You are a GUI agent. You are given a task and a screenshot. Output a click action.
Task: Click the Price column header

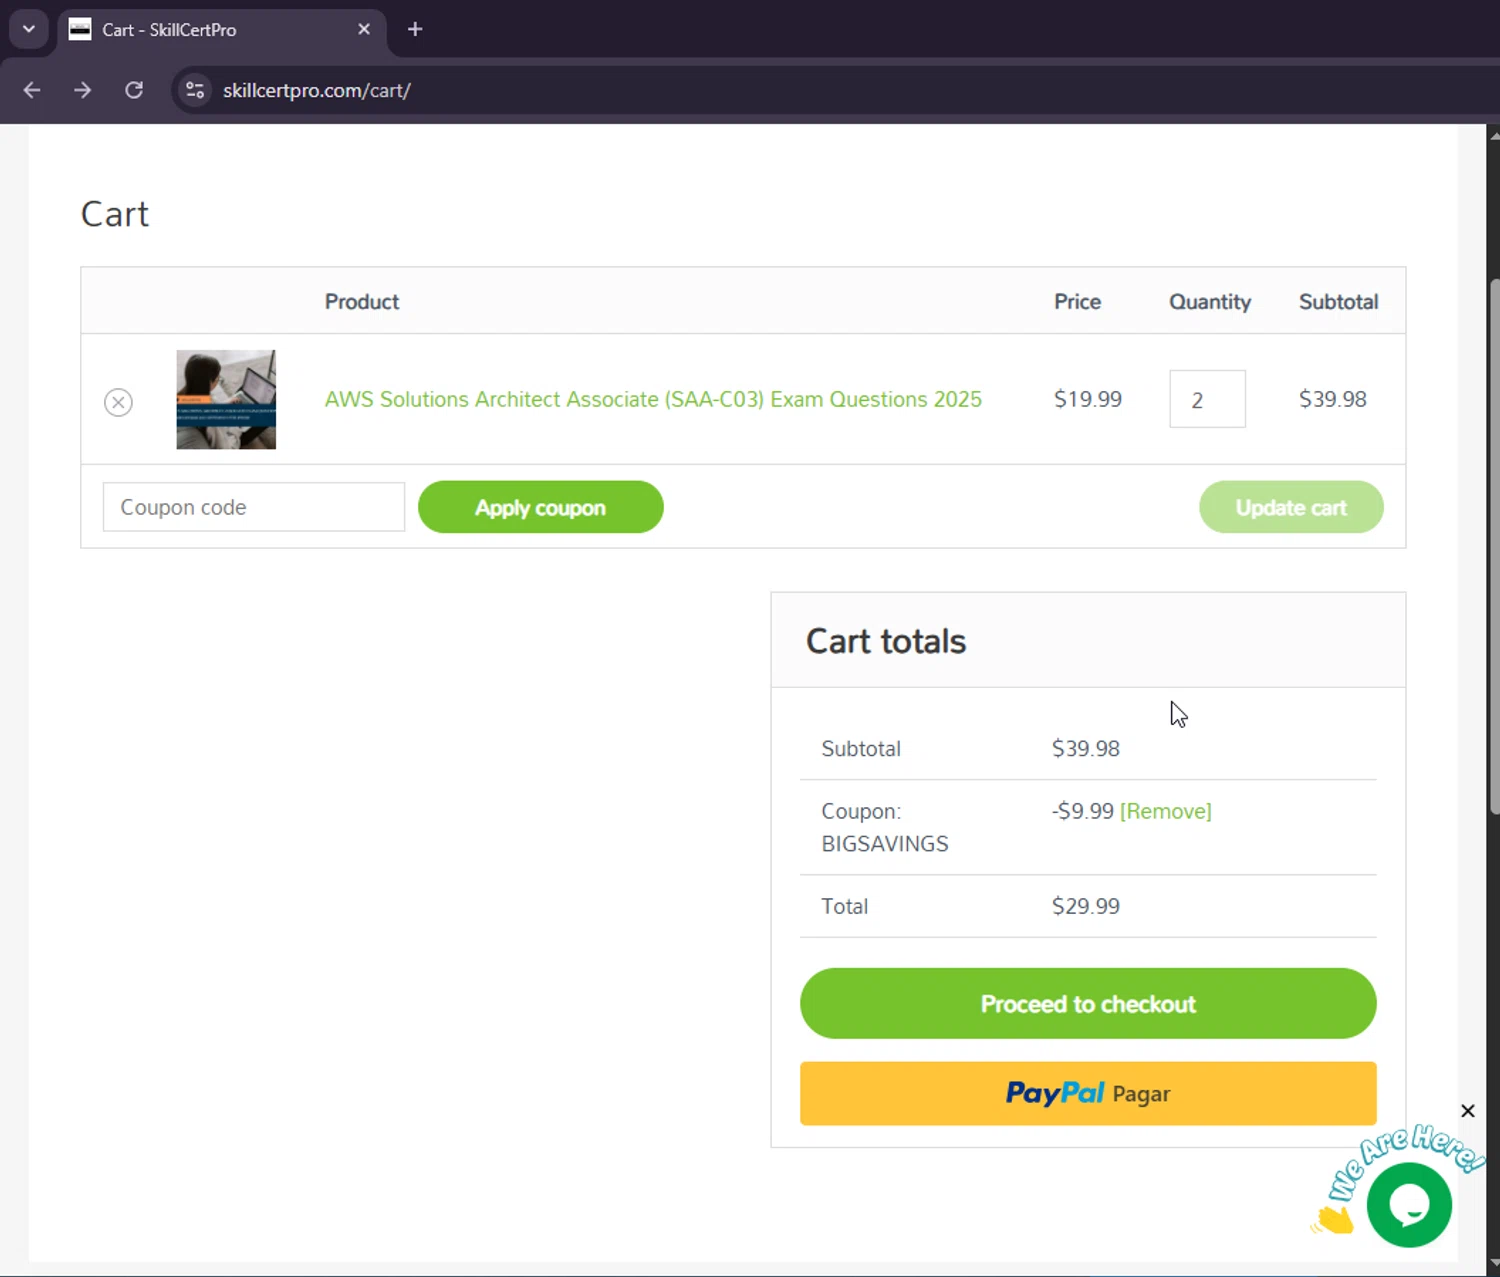point(1077,302)
